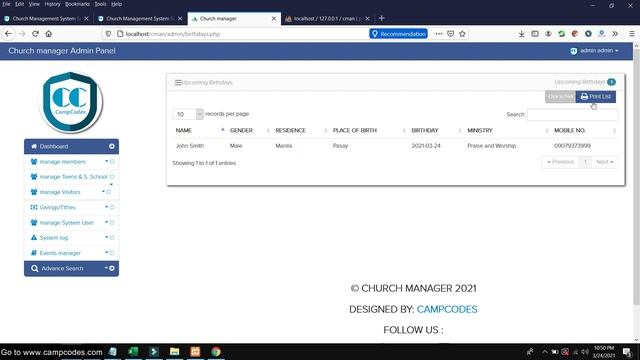The height and width of the screenshot is (360, 640).
Task: Open the Firefox hamburger application menu
Action: (632, 34)
